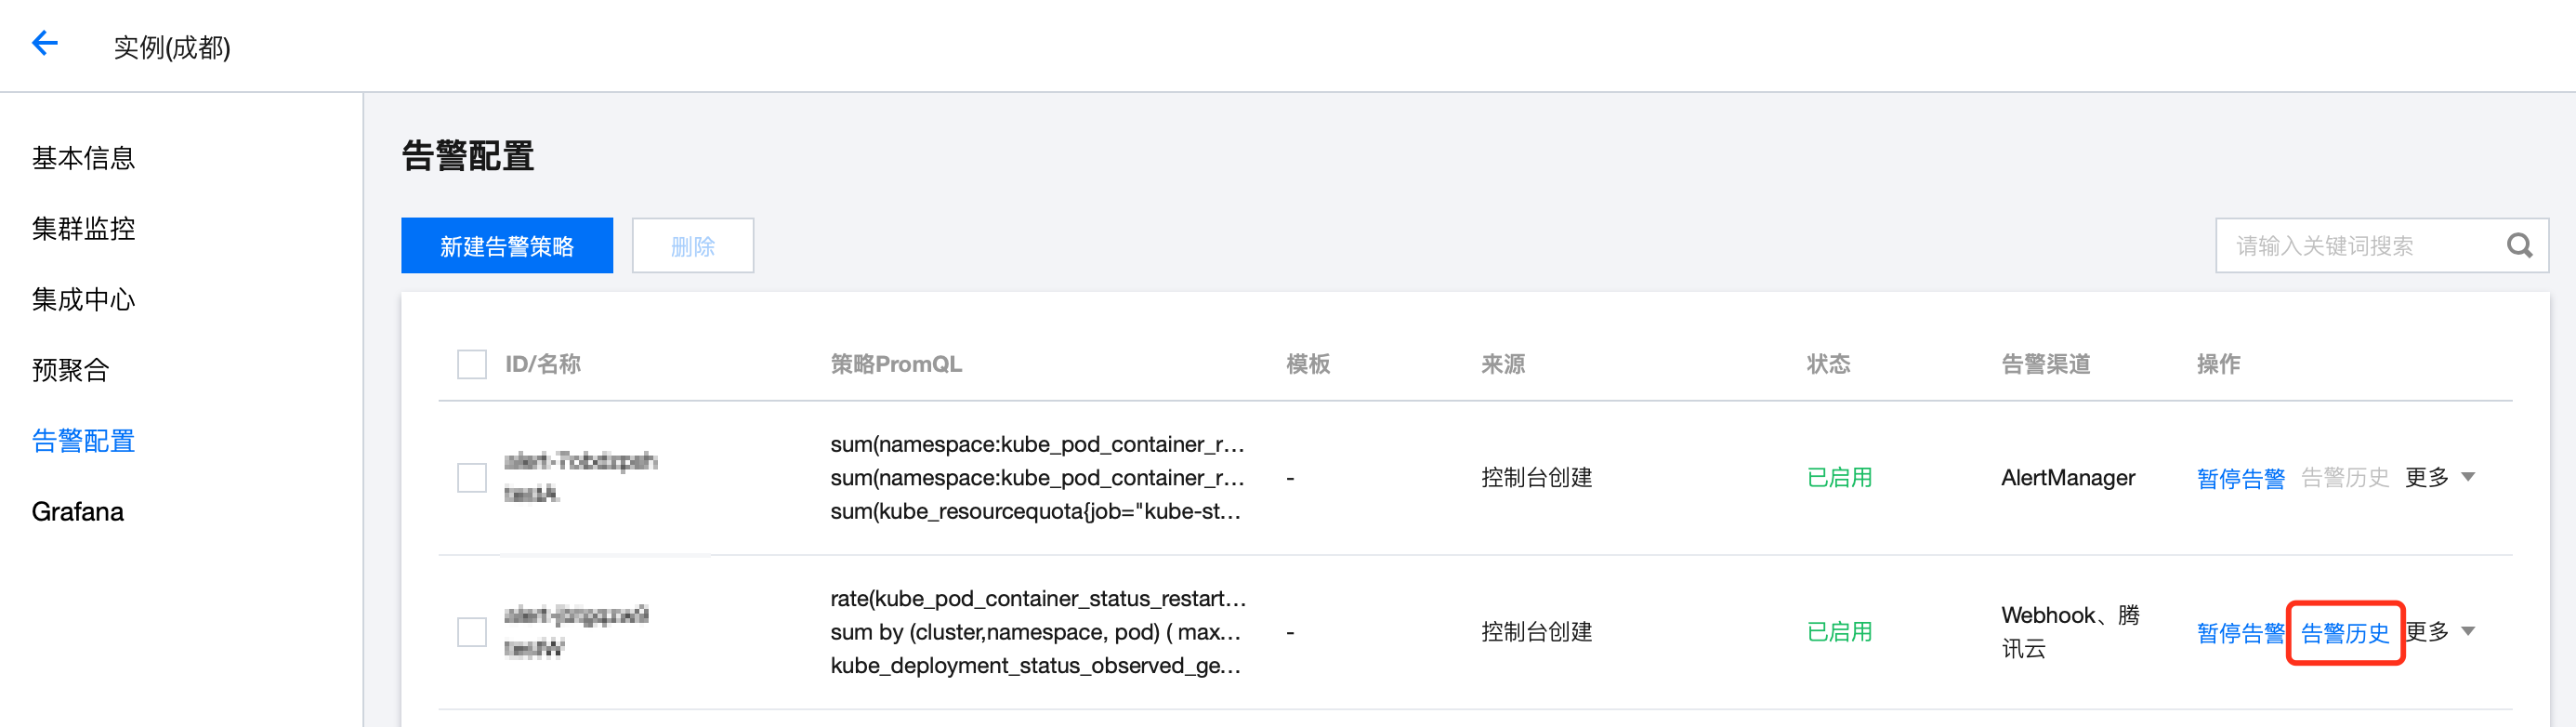Open 集群监控 in the sidebar
This screenshot has height=727, width=2576.
coord(83,229)
